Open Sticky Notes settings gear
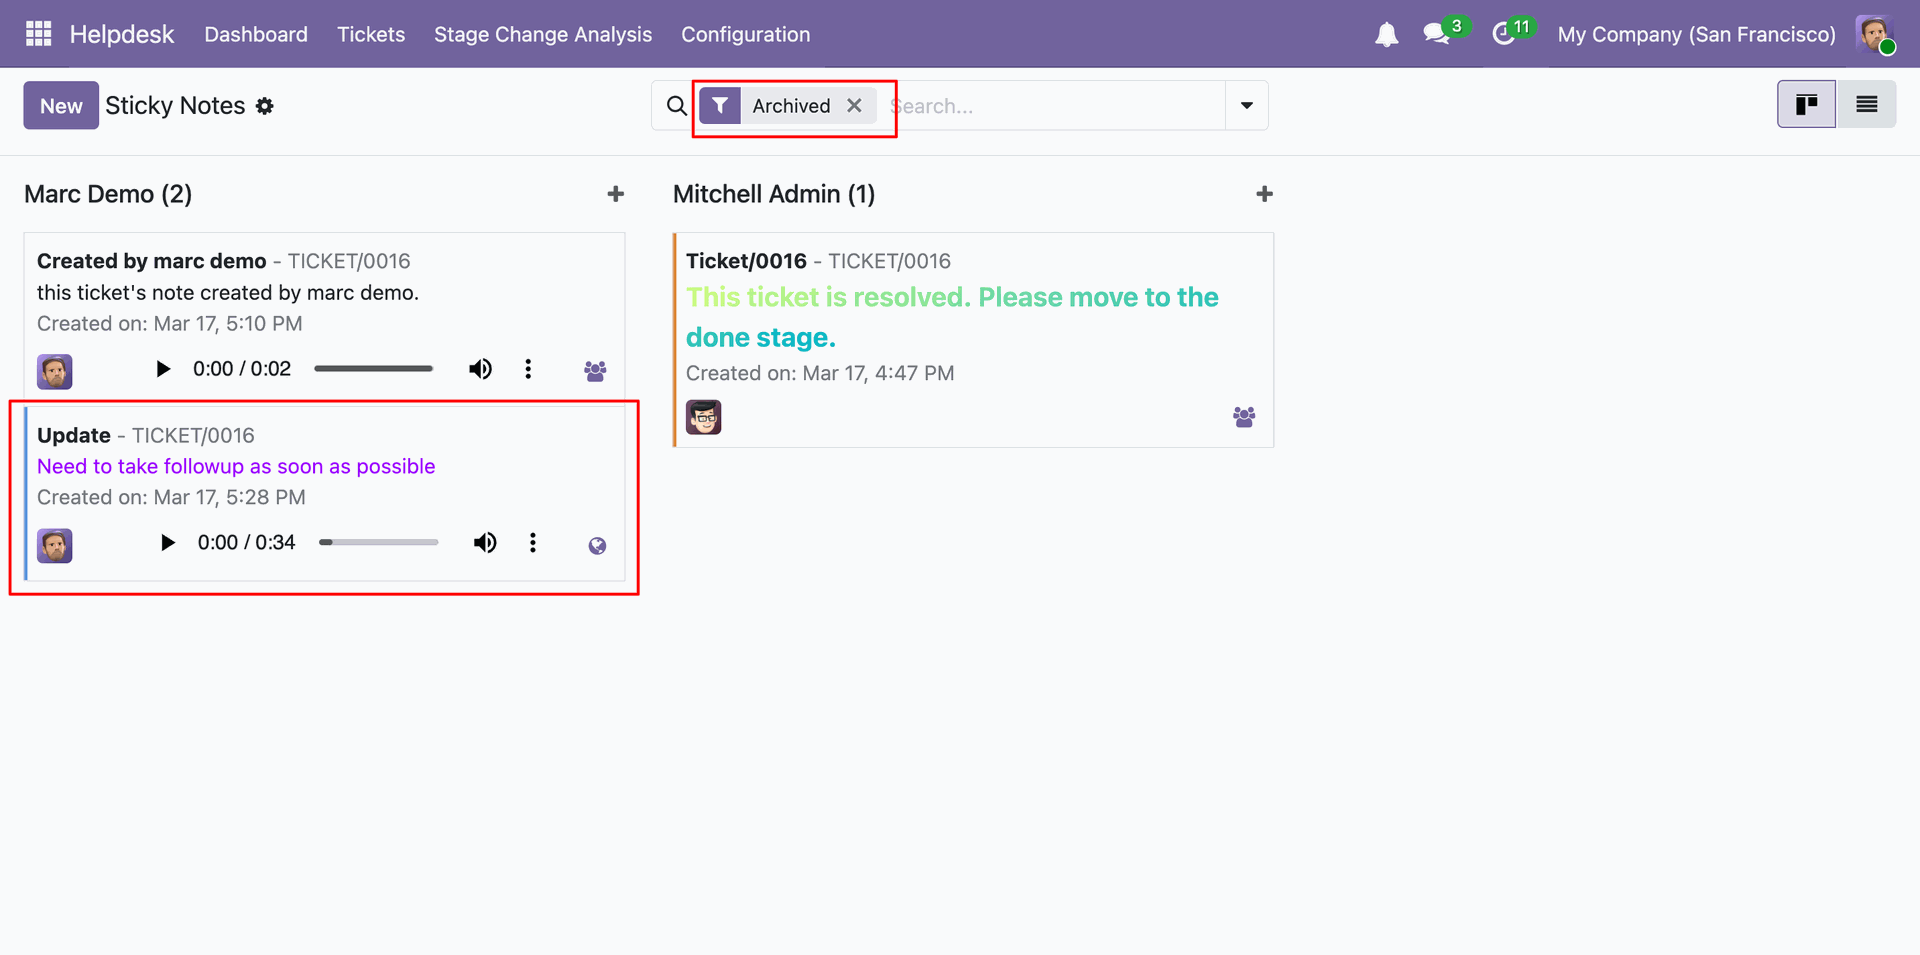 point(264,106)
